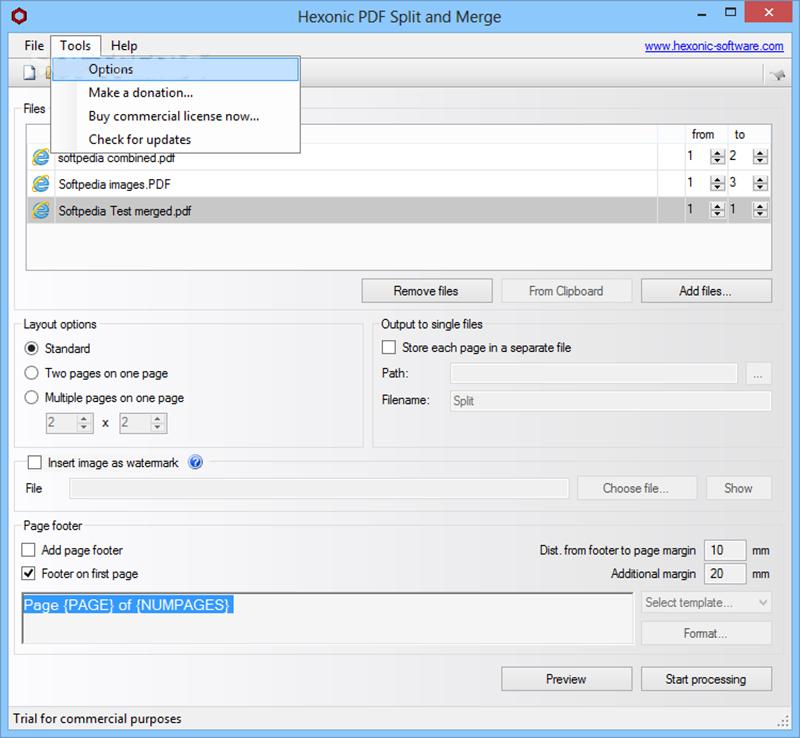Click the 'from' spinner for Softpedia images.PDF
800x738 pixels.
pyautogui.click(x=717, y=184)
